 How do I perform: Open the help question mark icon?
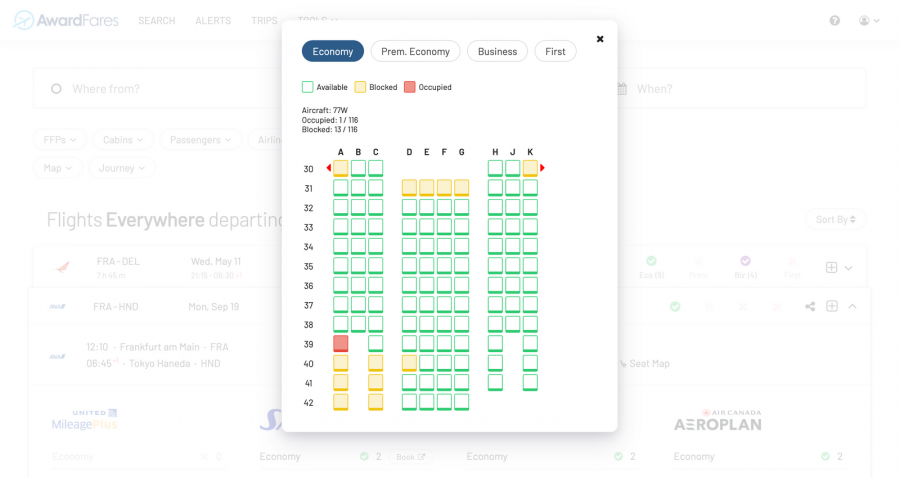[x=835, y=20]
